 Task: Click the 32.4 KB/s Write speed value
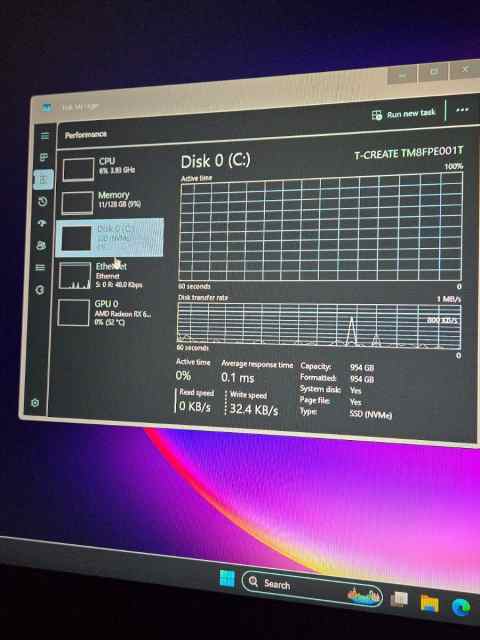(254, 409)
